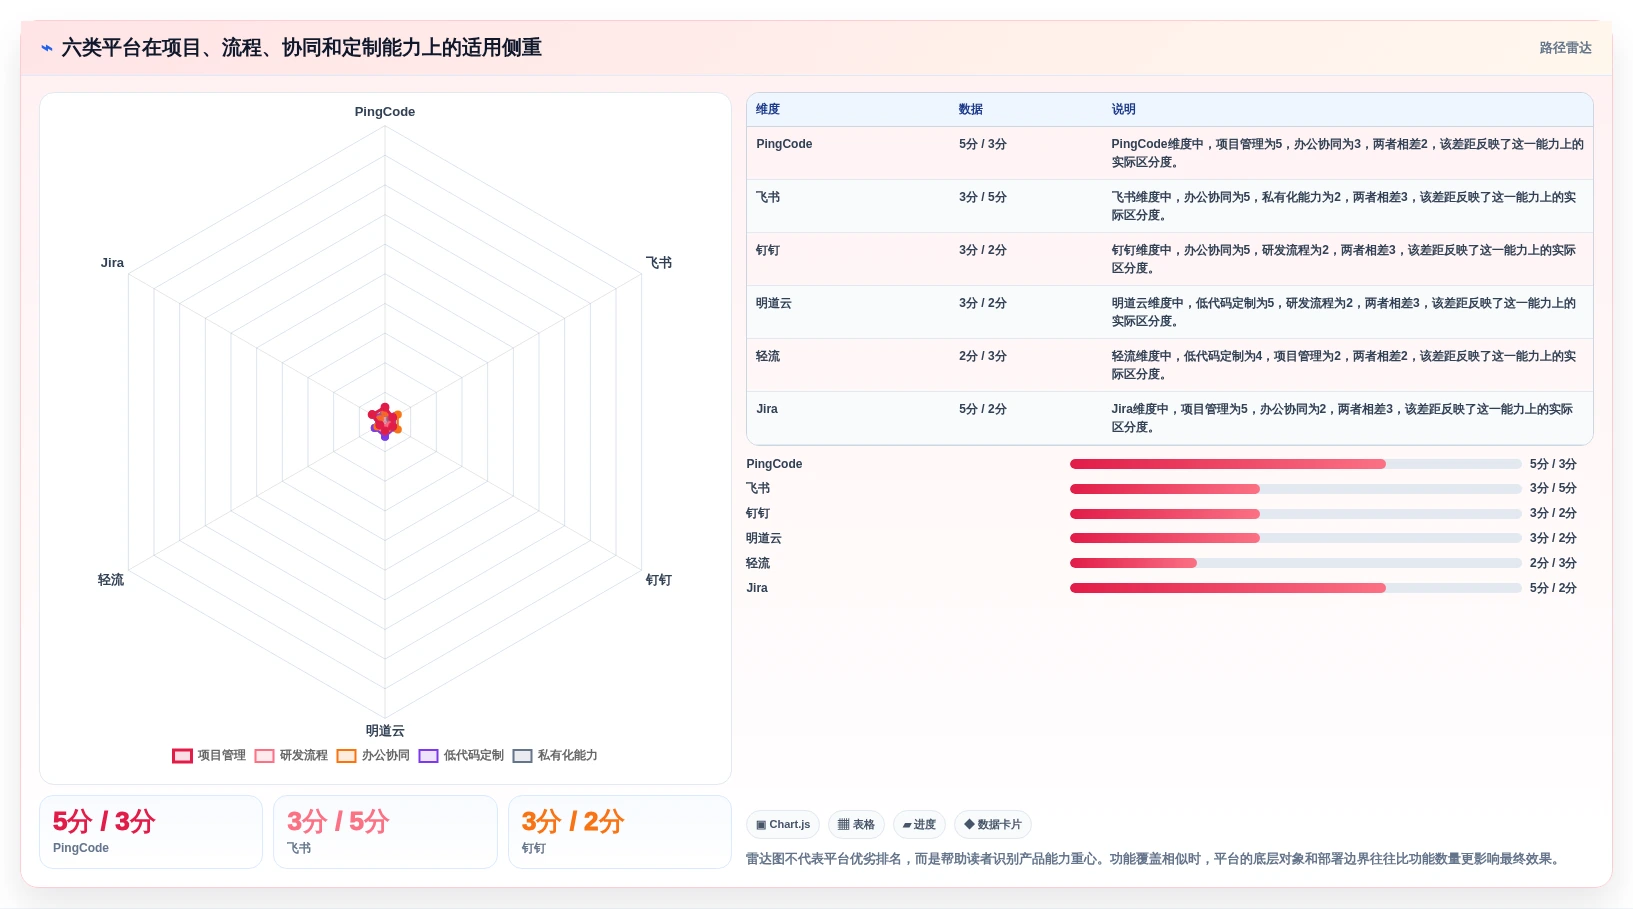Click the PingCode progress bar

coord(1295,464)
